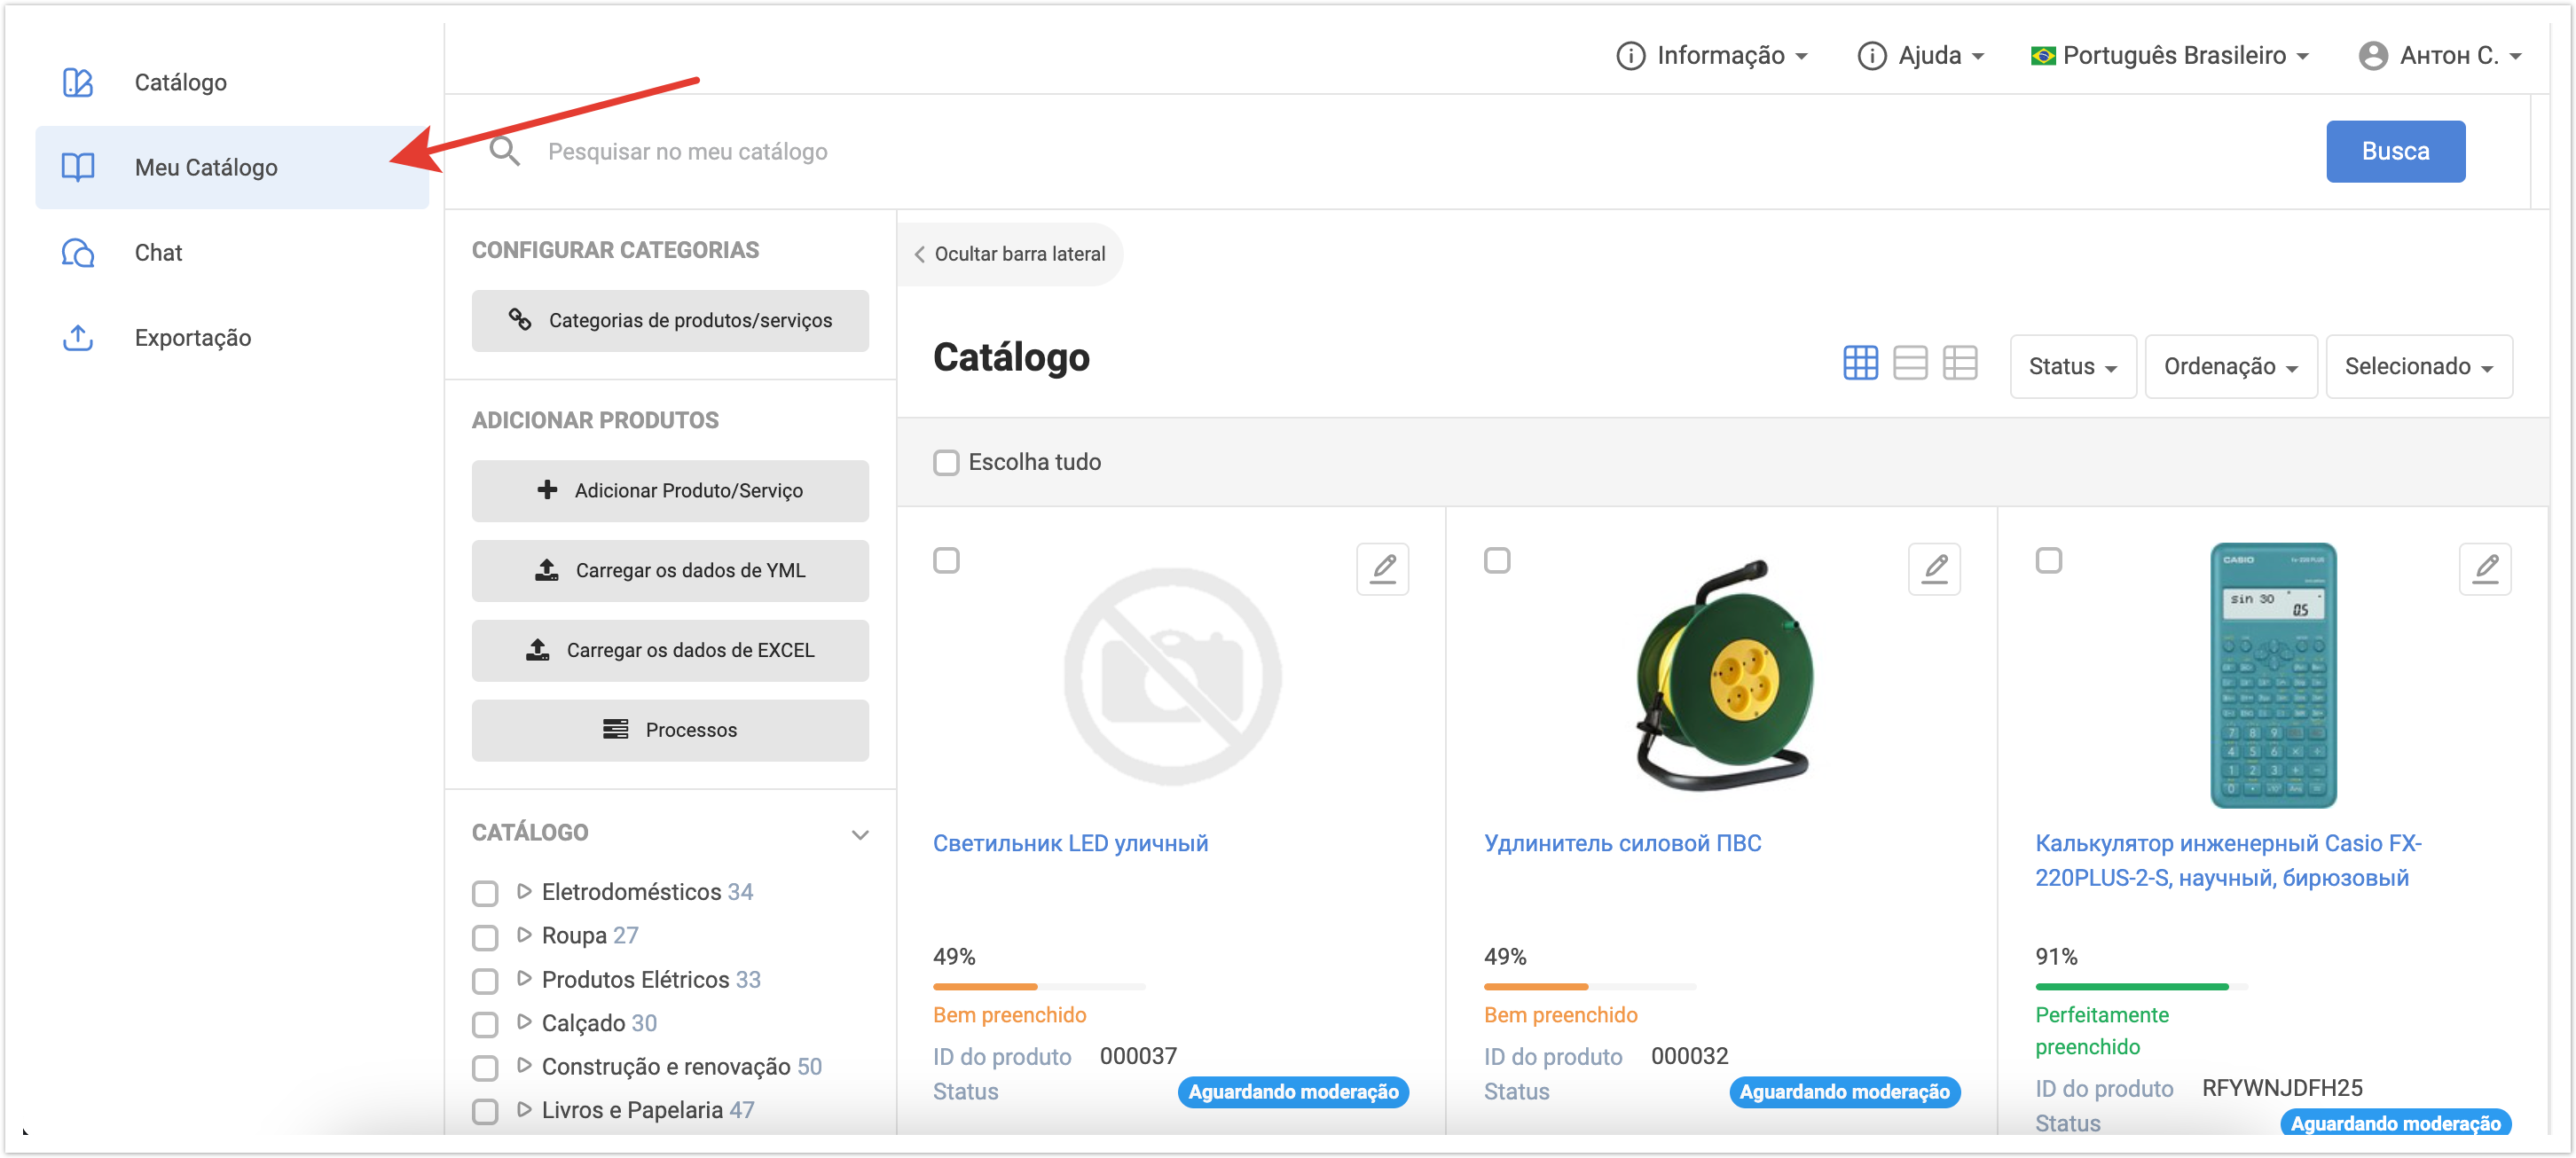Tick the Eletrodomésticos category checkbox

tap(485, 893)
